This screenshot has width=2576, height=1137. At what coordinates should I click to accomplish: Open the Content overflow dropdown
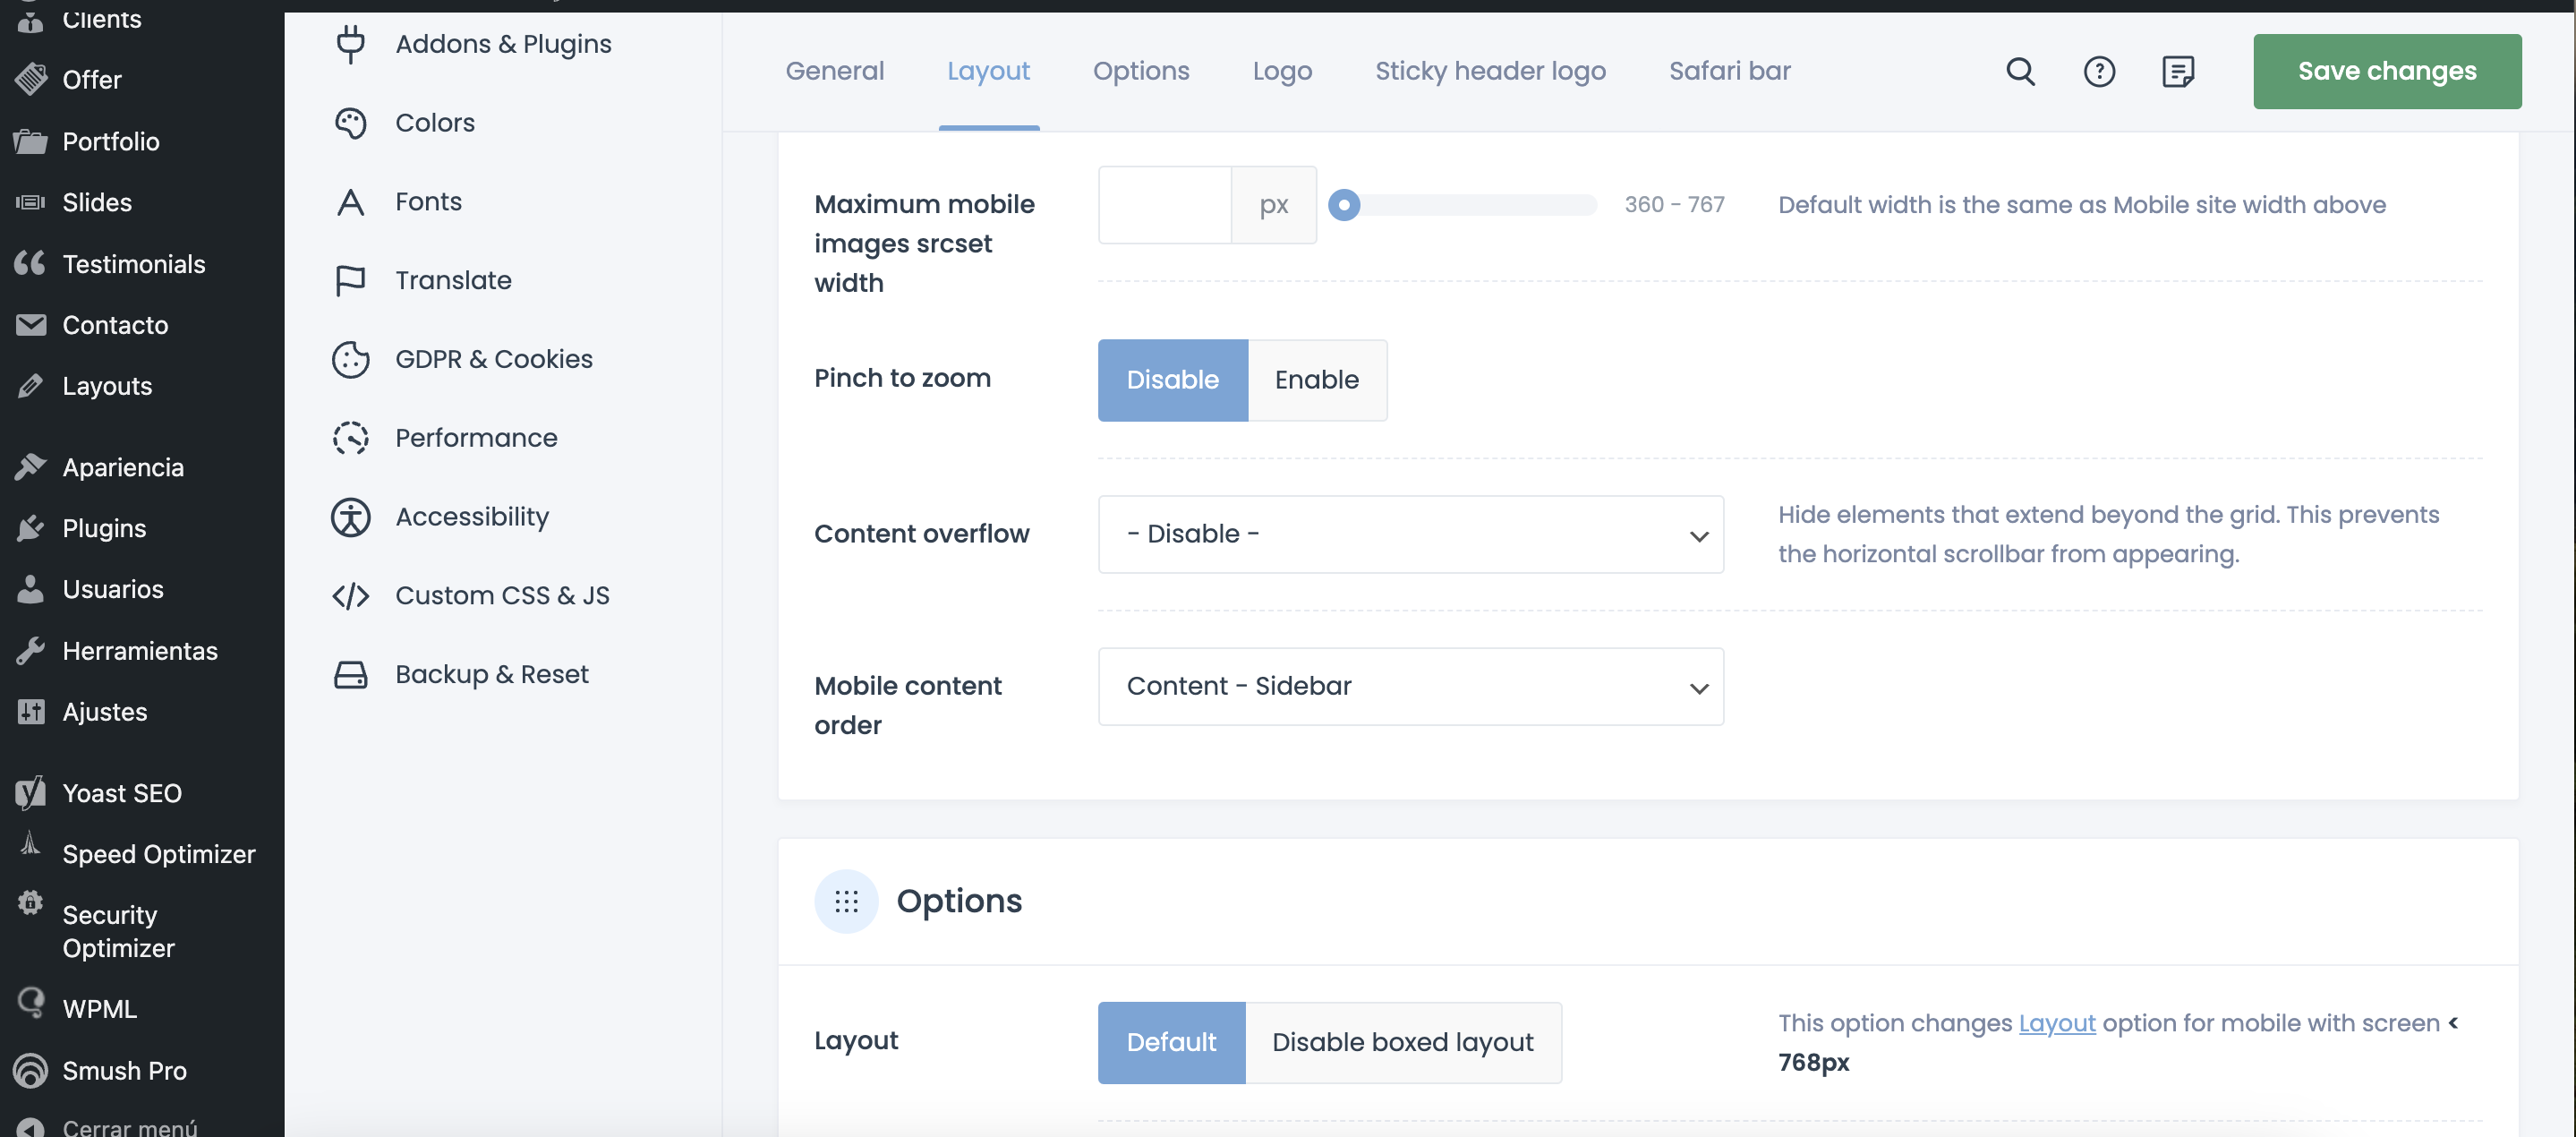tap(1410, 534)
